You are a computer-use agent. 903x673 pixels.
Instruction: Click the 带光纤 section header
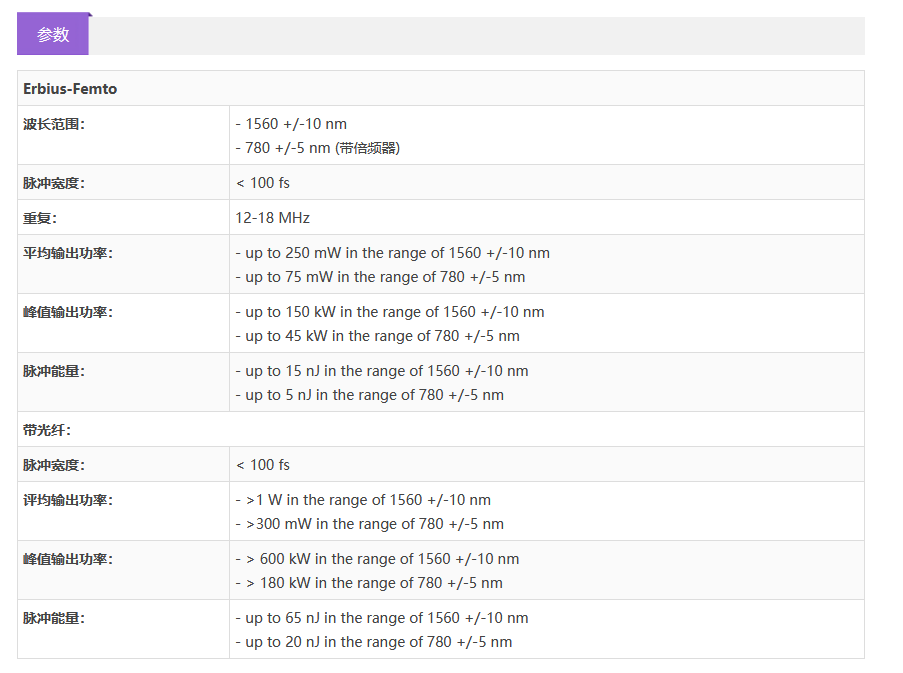tap(47, 430)
